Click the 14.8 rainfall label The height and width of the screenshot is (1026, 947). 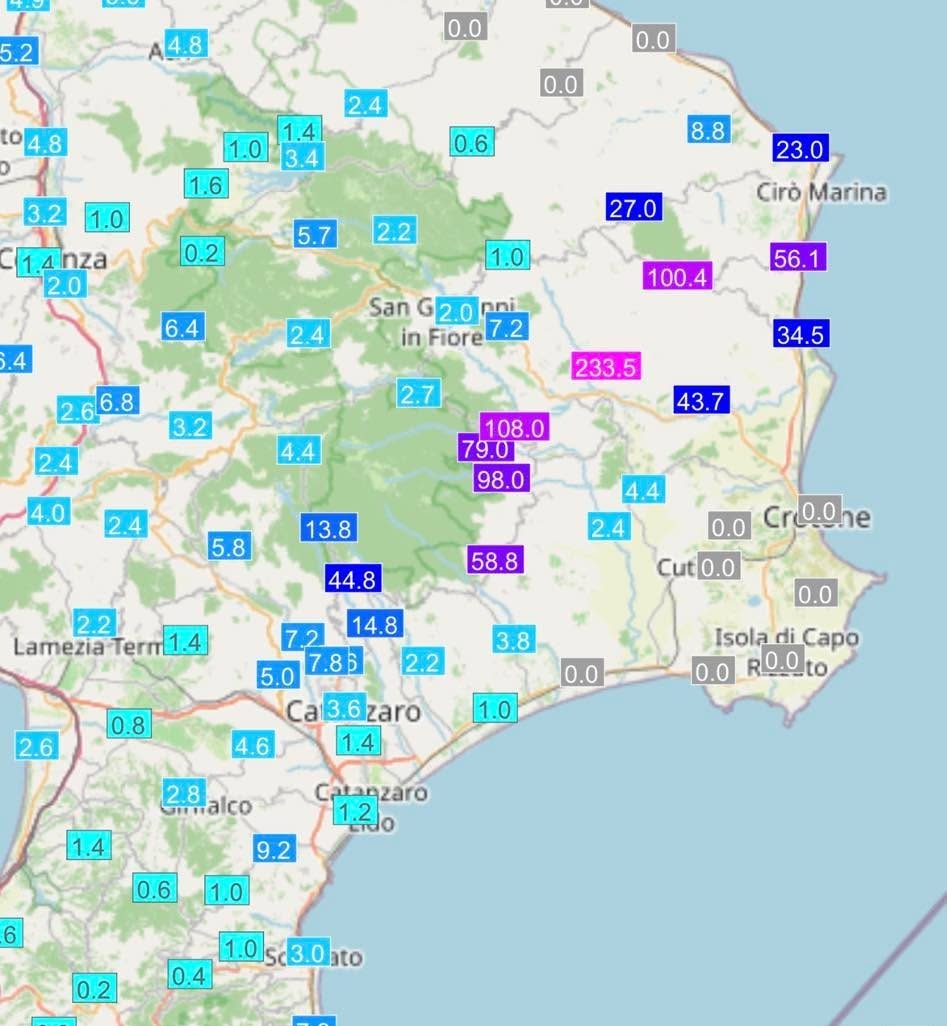click(375, 624)
